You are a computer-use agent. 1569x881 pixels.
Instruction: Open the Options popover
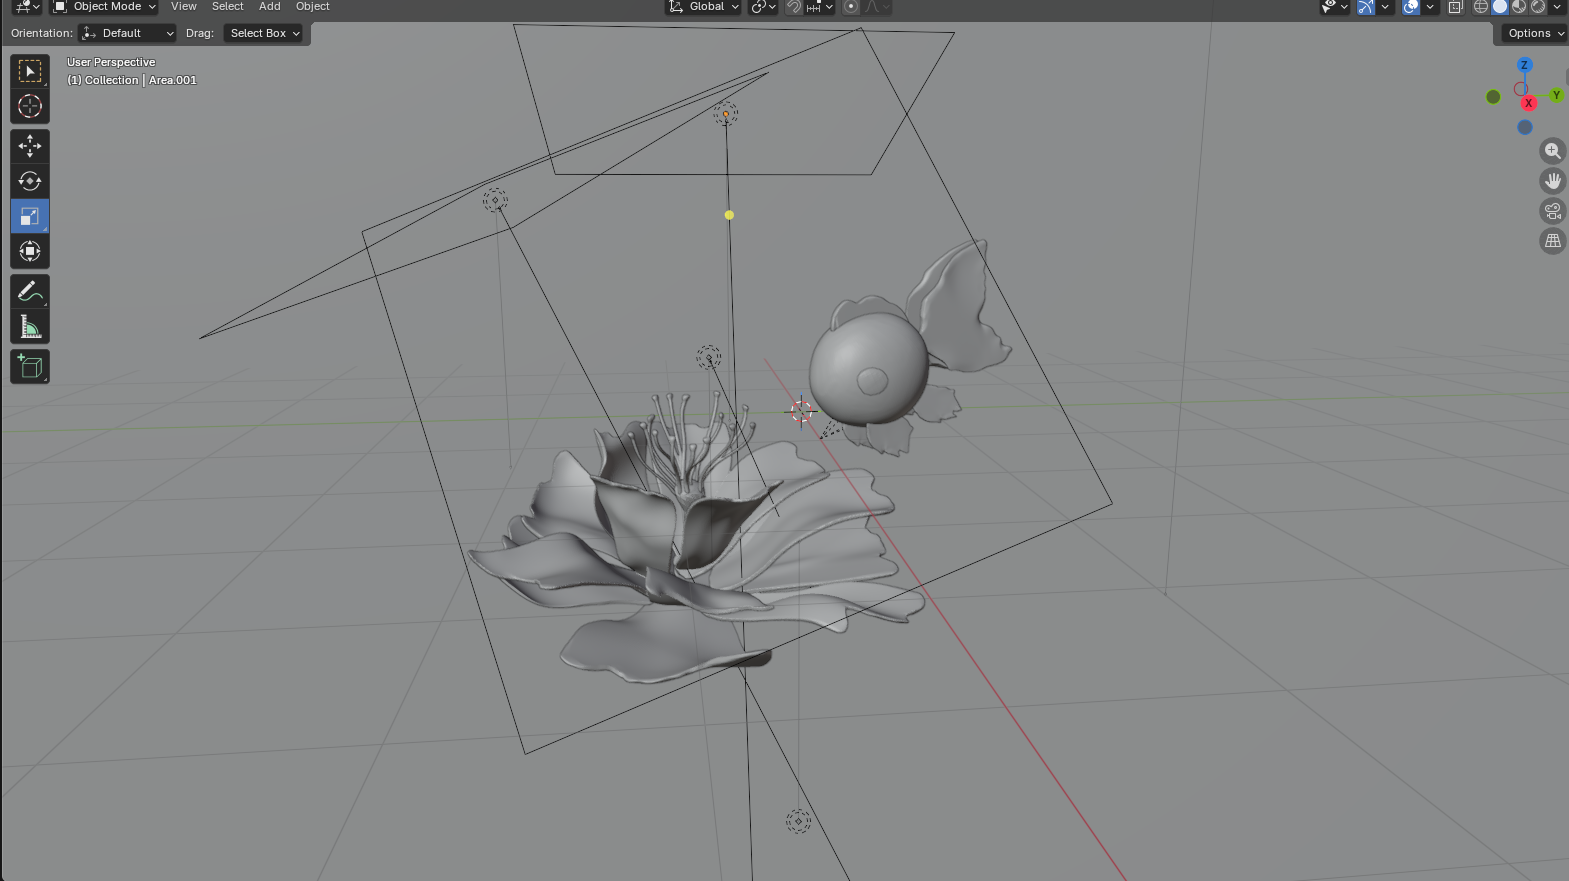tap(1534, 33)
